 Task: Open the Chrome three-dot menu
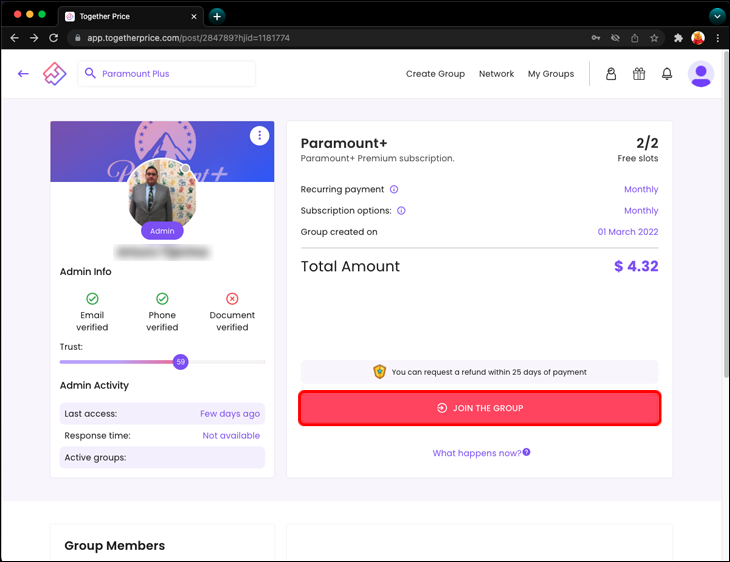[x=717, y=38]
